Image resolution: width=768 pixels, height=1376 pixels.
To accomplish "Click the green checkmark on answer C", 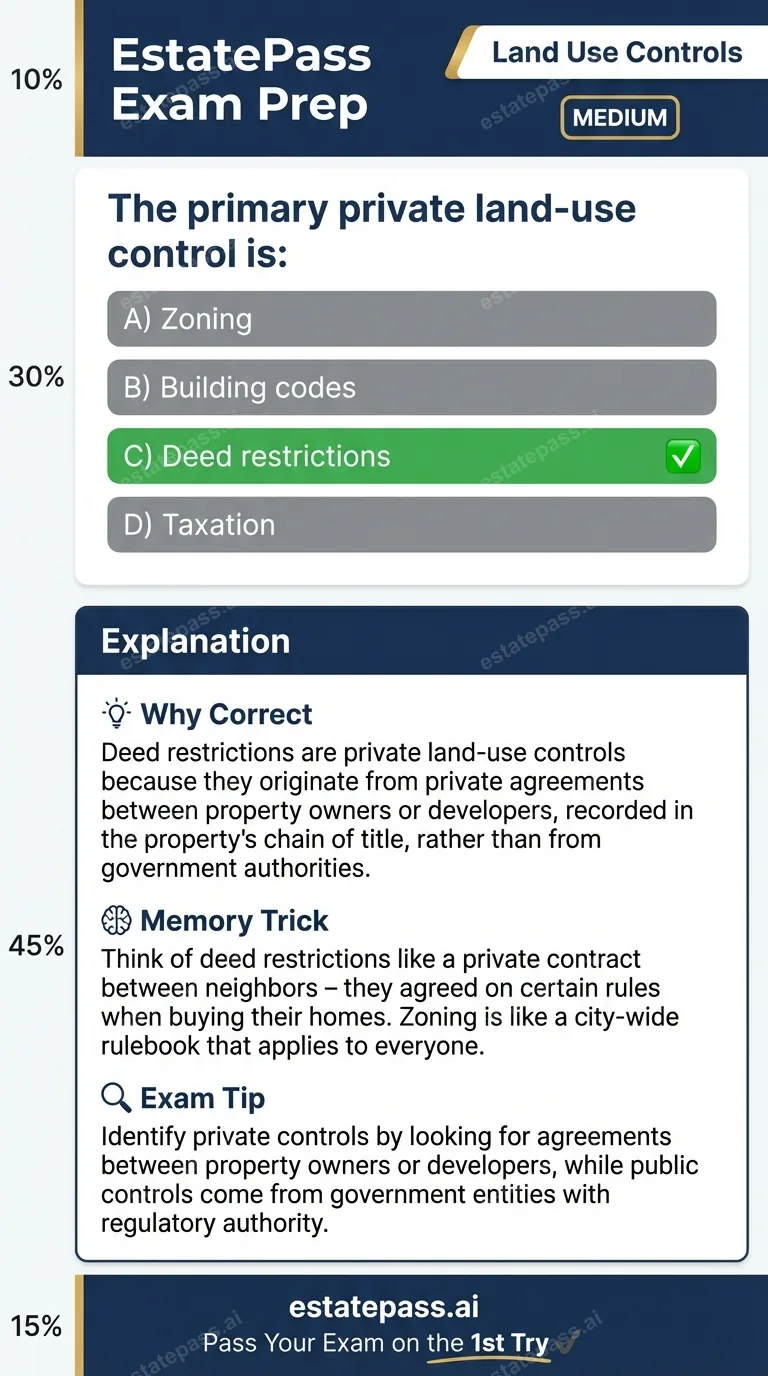I will click(683, 456).
